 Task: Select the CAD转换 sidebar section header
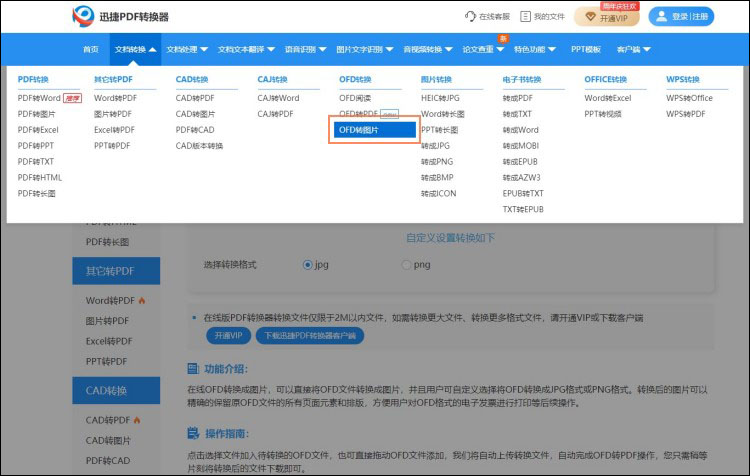coord(116,390)
